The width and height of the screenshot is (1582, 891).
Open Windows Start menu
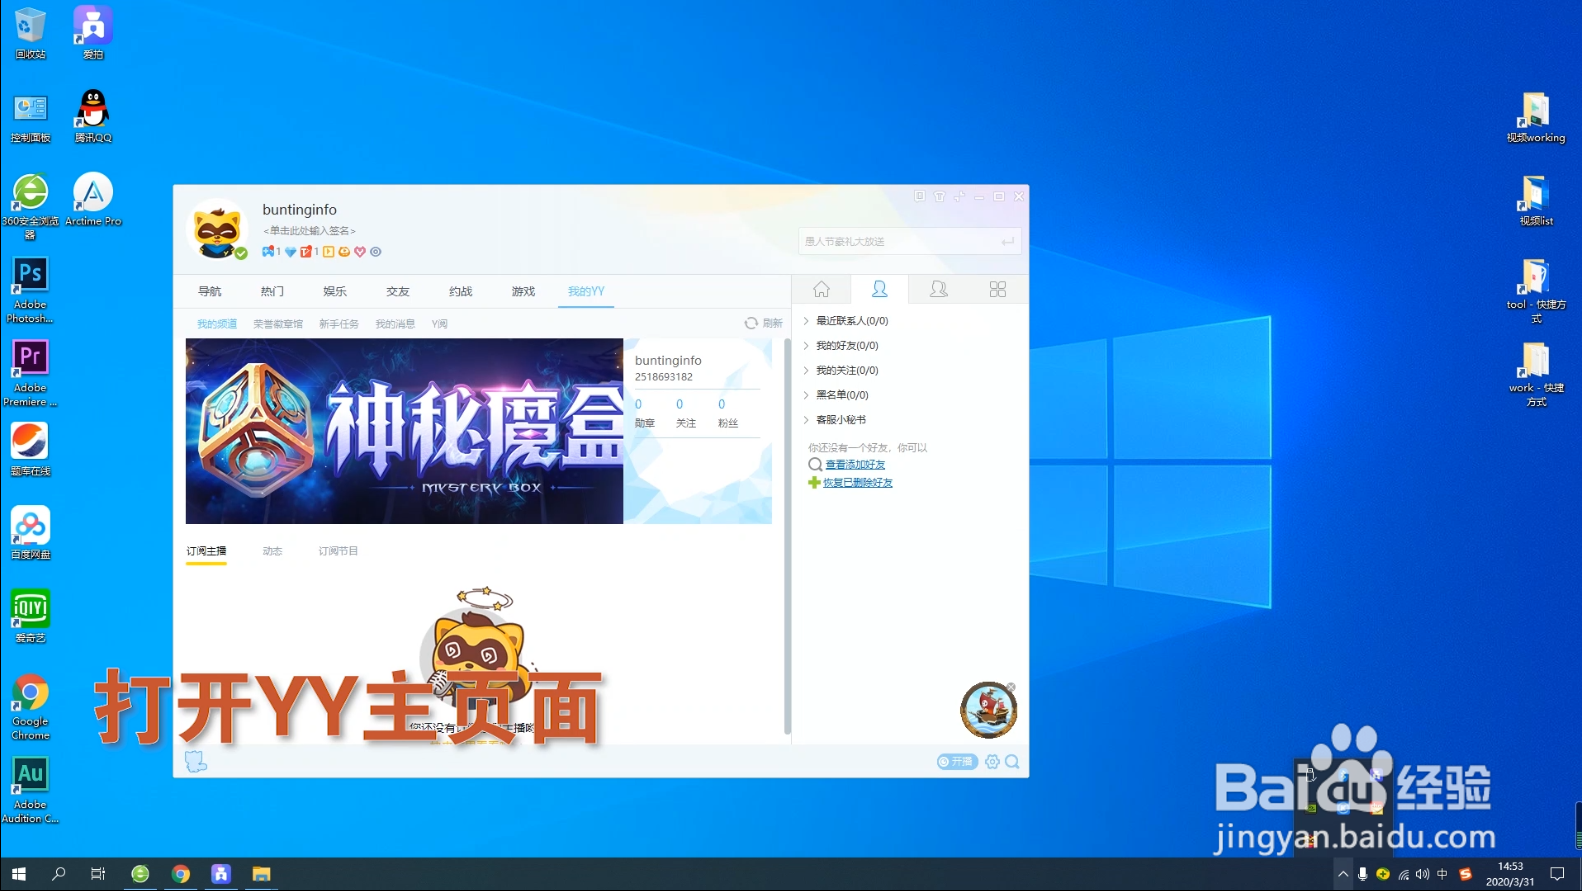(x=18, y=874)
